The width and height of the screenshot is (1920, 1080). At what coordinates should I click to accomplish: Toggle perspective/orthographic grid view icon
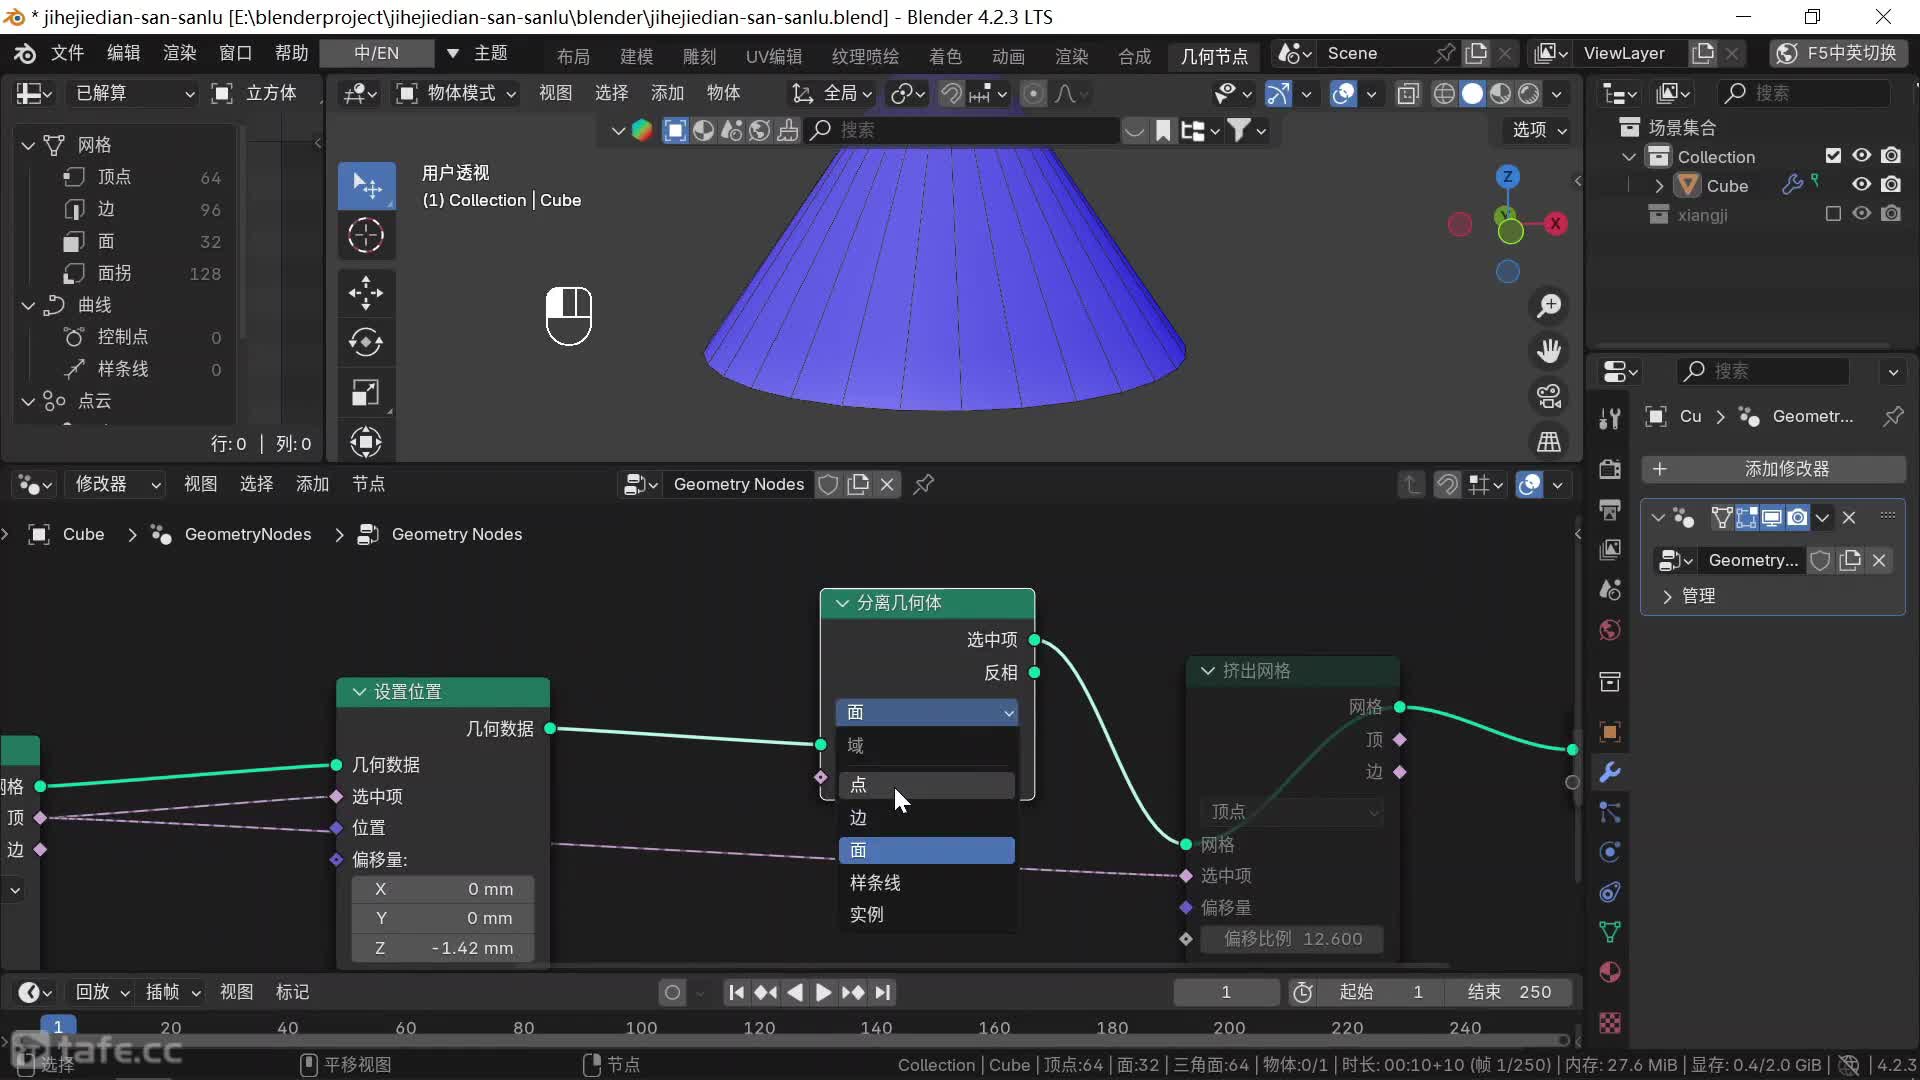1549,441
